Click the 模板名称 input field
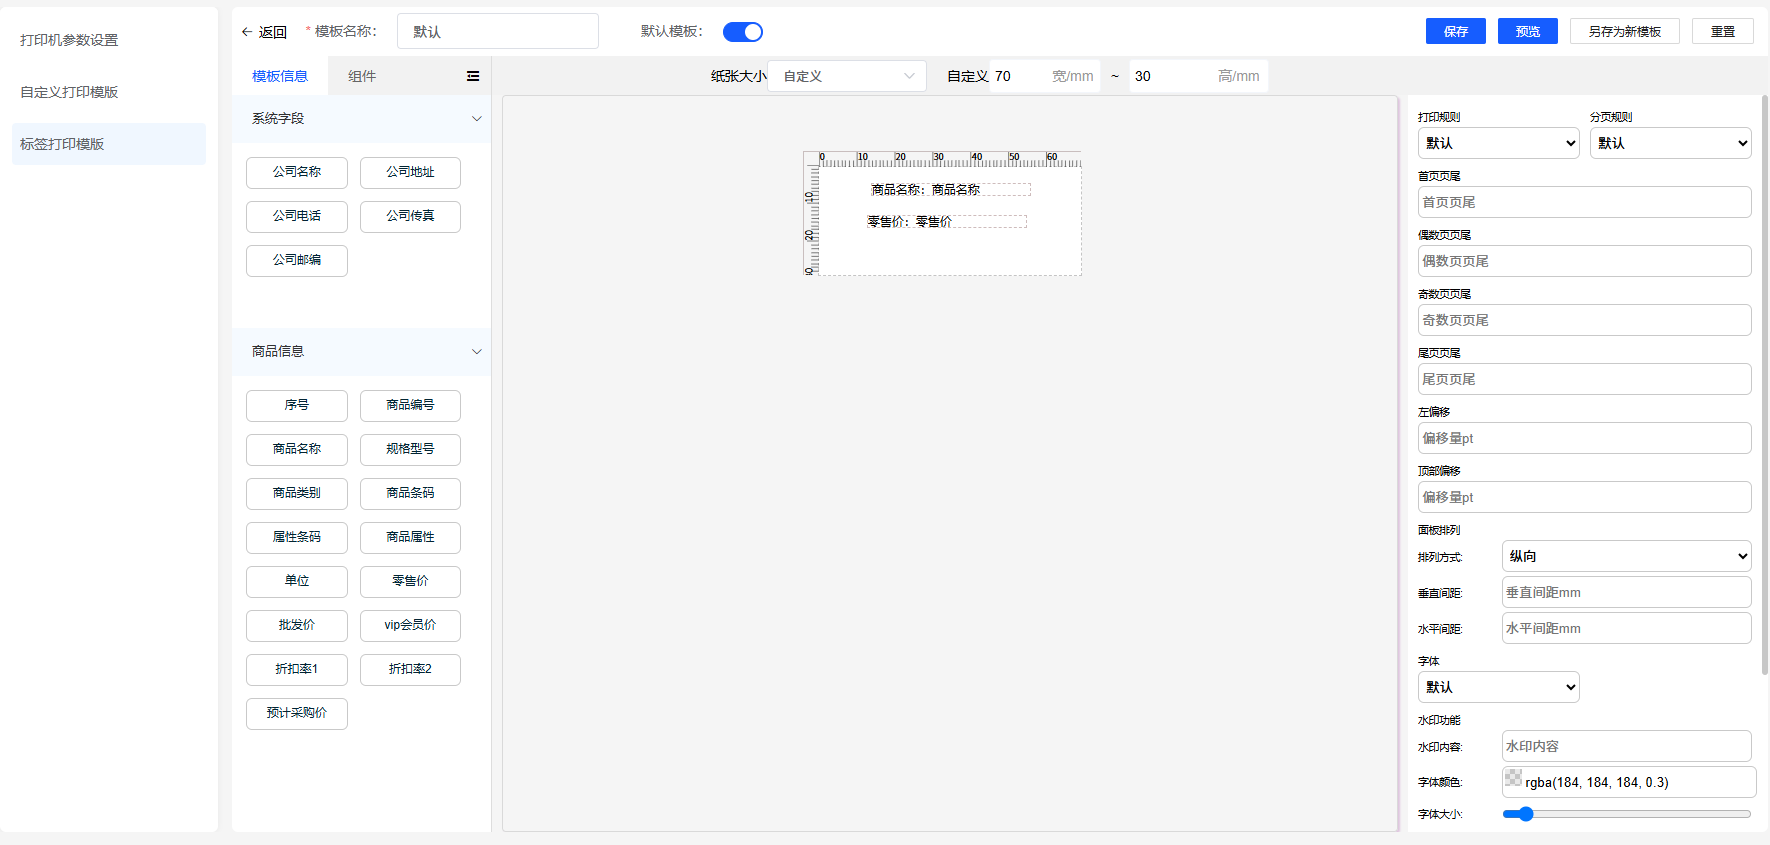 tap(498, 31)
